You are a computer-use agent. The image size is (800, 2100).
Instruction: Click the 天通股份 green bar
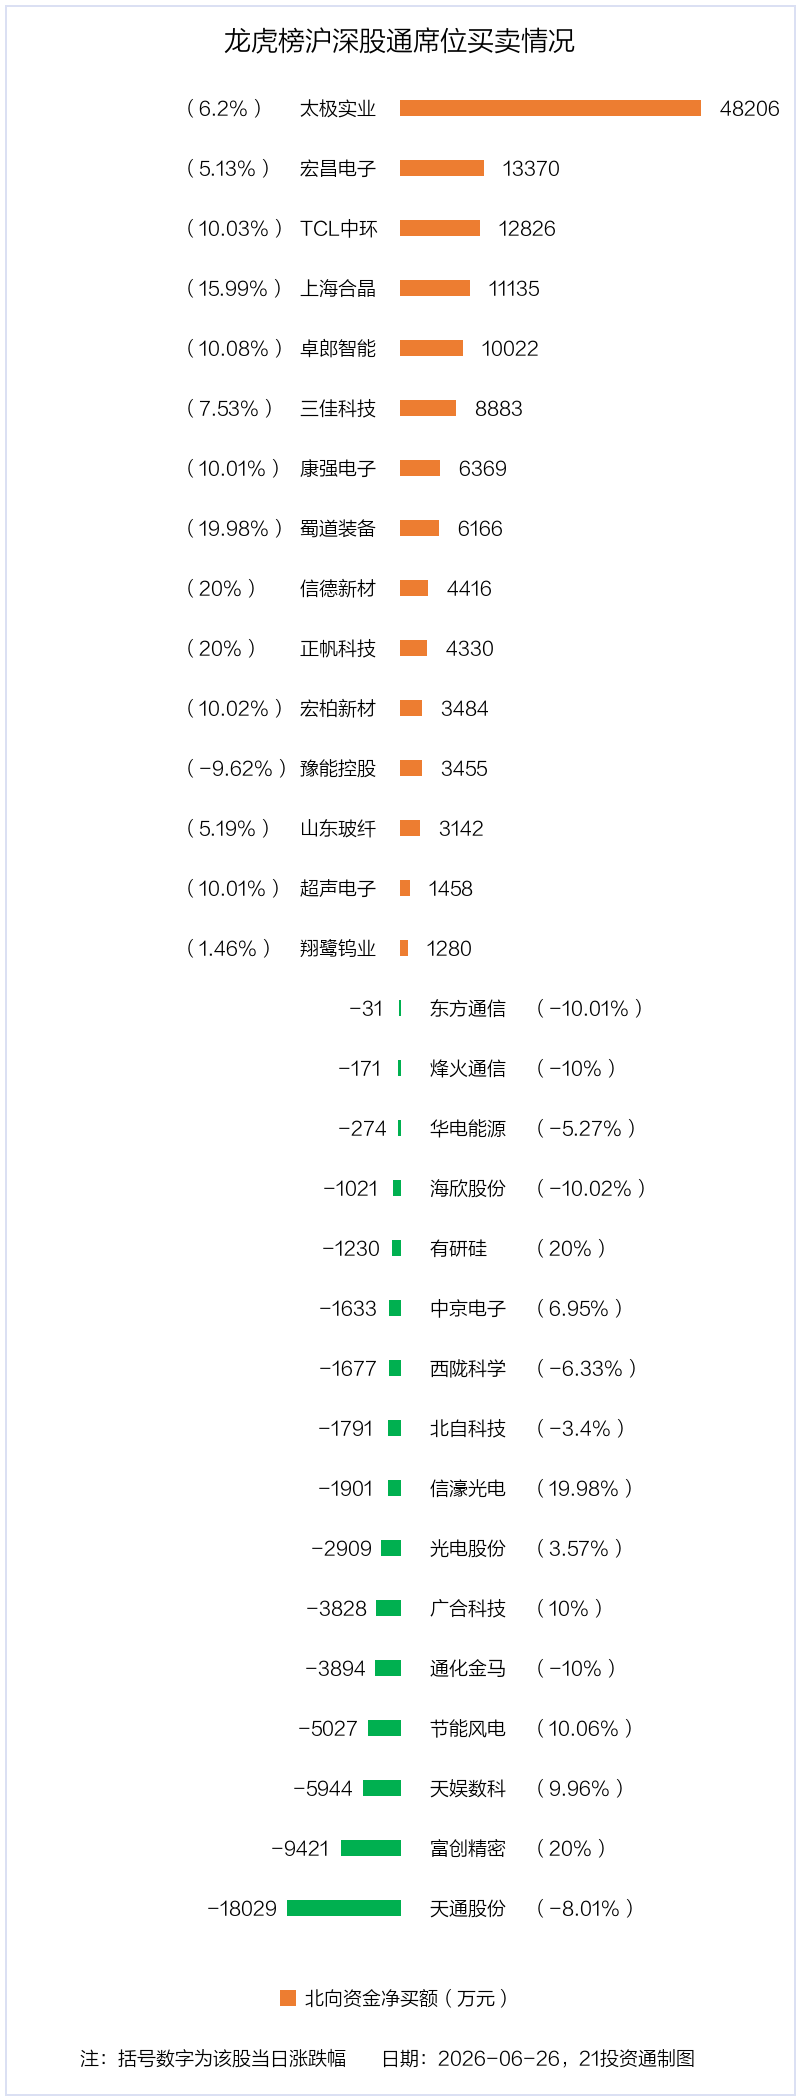[344, 1908]
